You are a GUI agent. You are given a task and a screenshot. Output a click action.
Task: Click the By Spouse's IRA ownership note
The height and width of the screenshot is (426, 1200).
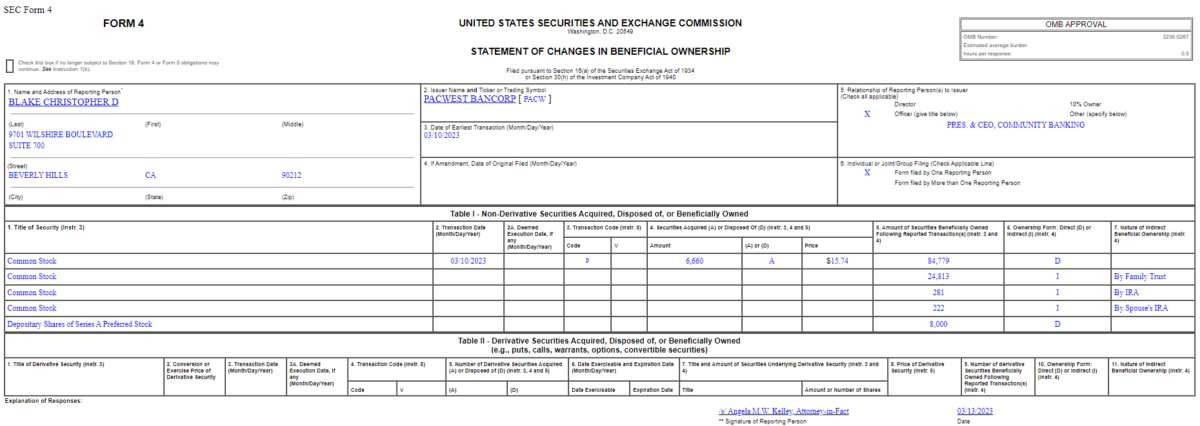[x=1140, y=308]
